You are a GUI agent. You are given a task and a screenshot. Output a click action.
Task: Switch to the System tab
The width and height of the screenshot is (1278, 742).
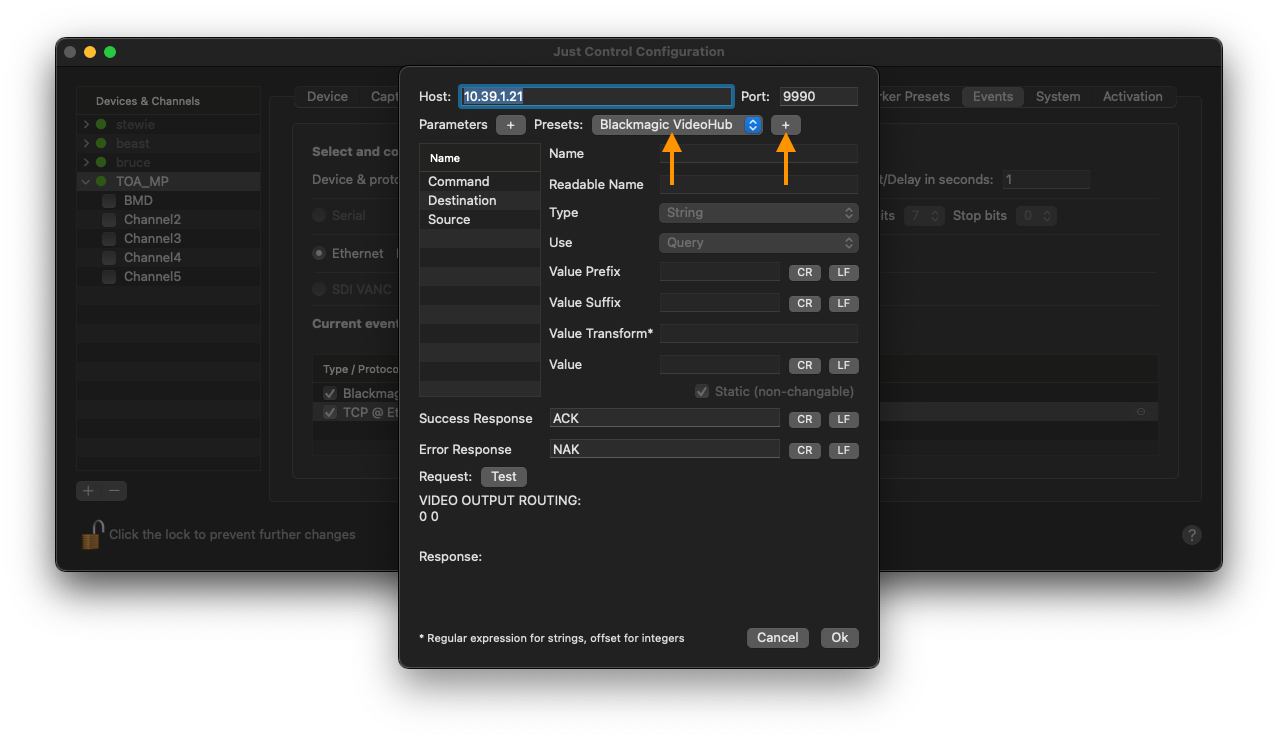click(x=1058, y=97)
